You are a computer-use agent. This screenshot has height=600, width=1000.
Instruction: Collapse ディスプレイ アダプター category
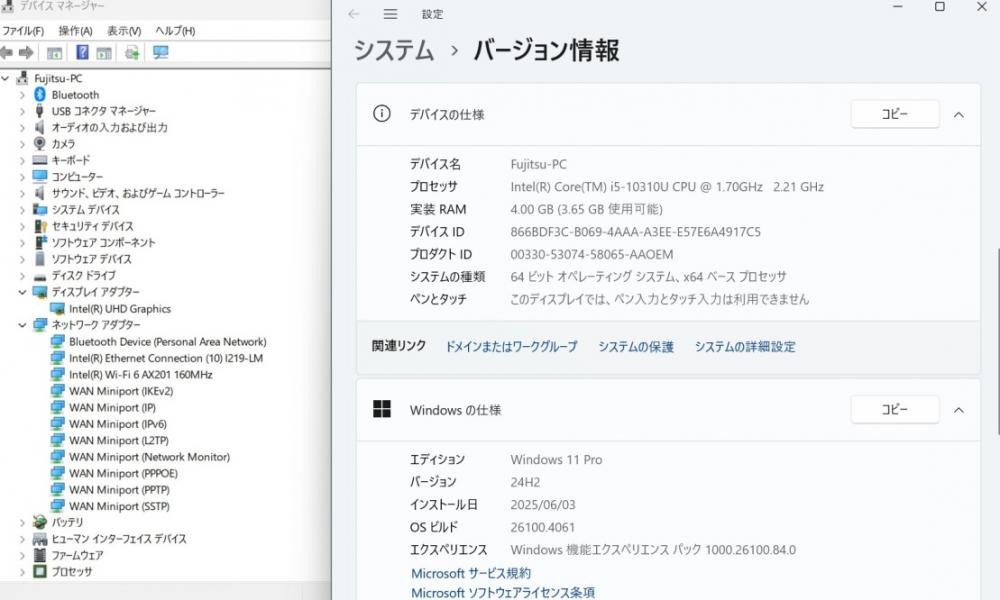click(22, 292)
